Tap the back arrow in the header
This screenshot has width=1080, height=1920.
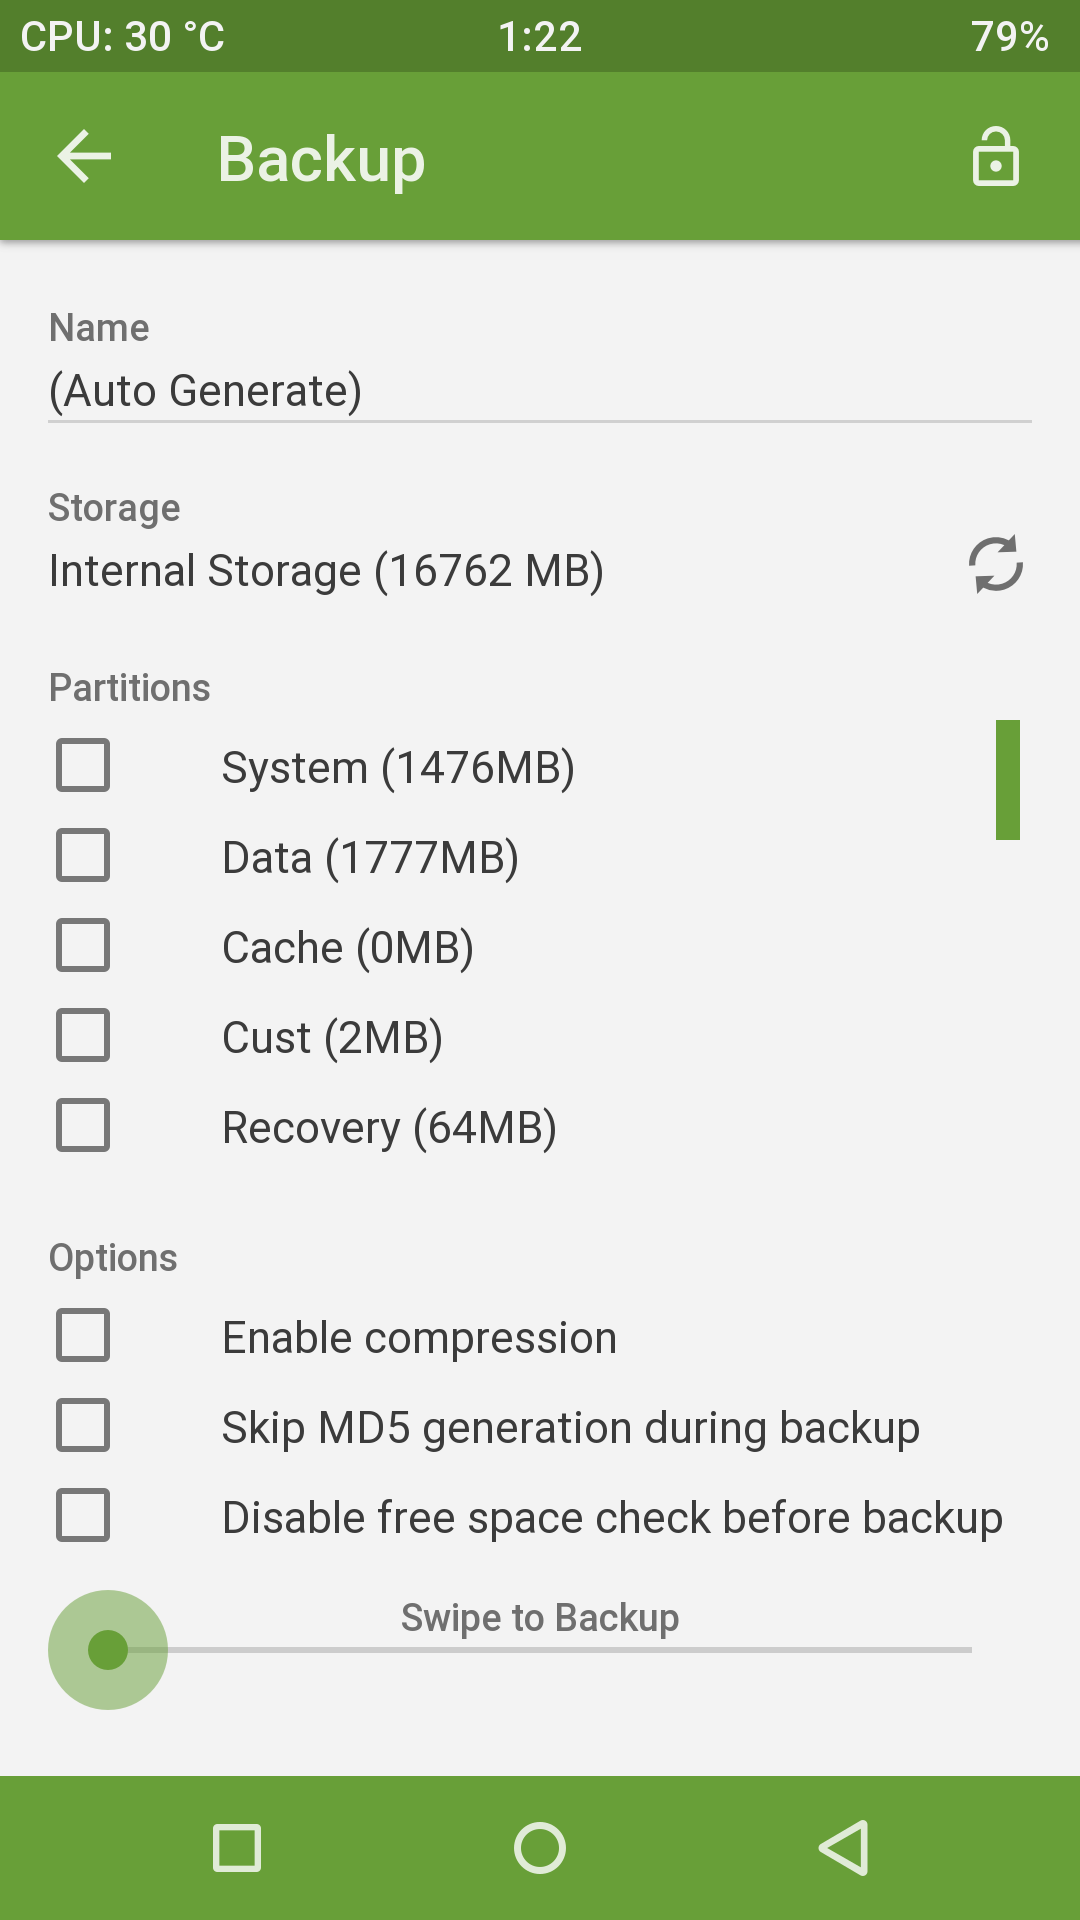(x=84, y=157)
